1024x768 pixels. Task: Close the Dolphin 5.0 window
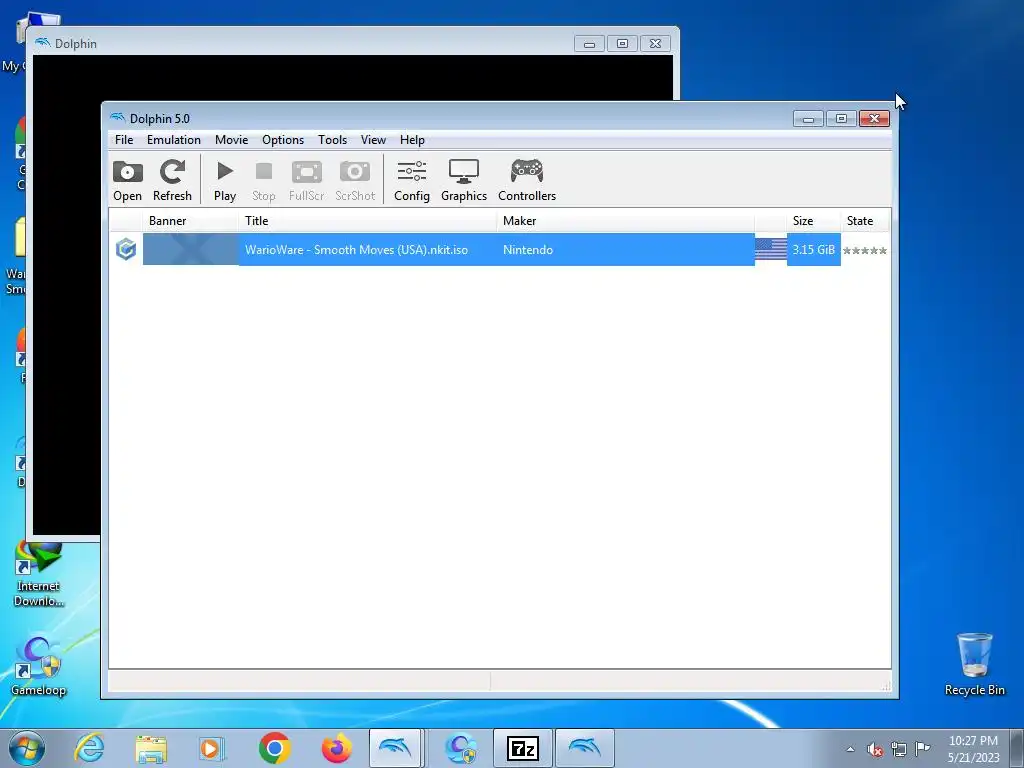tap(874, 118)
